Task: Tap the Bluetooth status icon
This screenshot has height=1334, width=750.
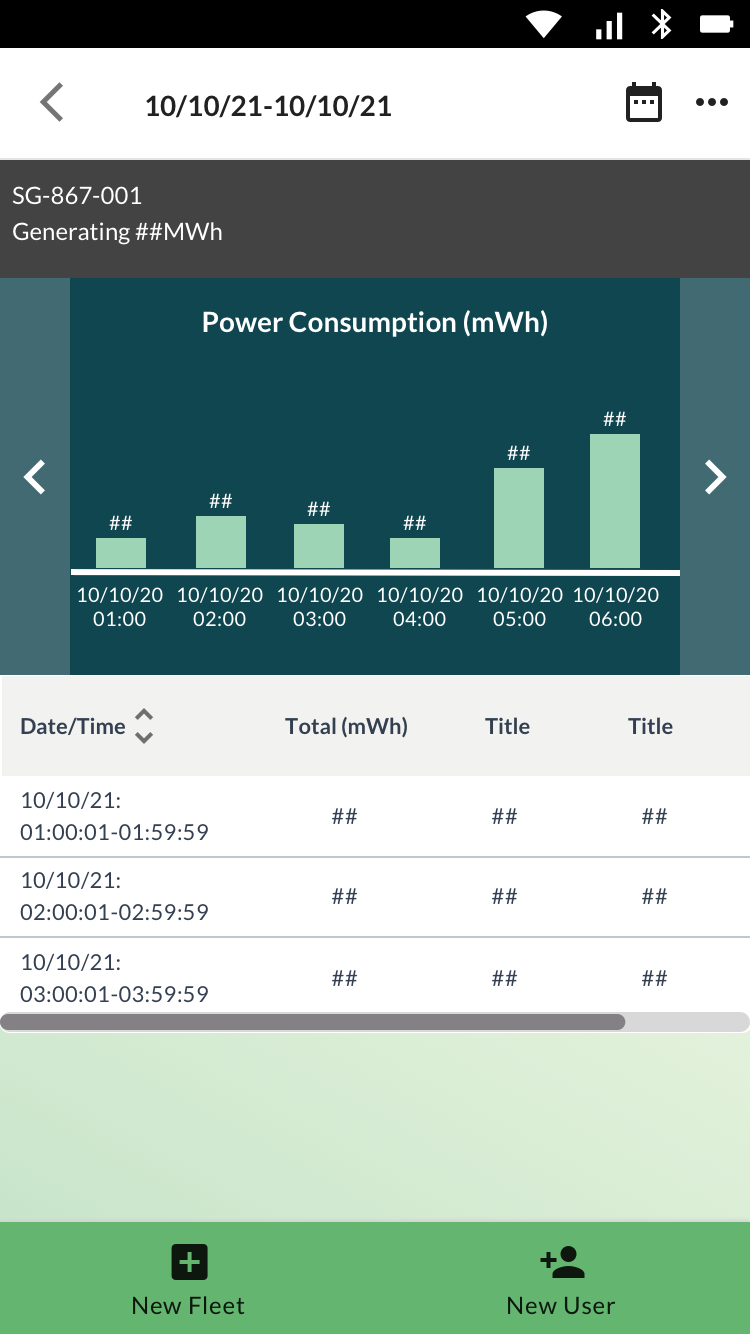Action: (x=661, y=25)
